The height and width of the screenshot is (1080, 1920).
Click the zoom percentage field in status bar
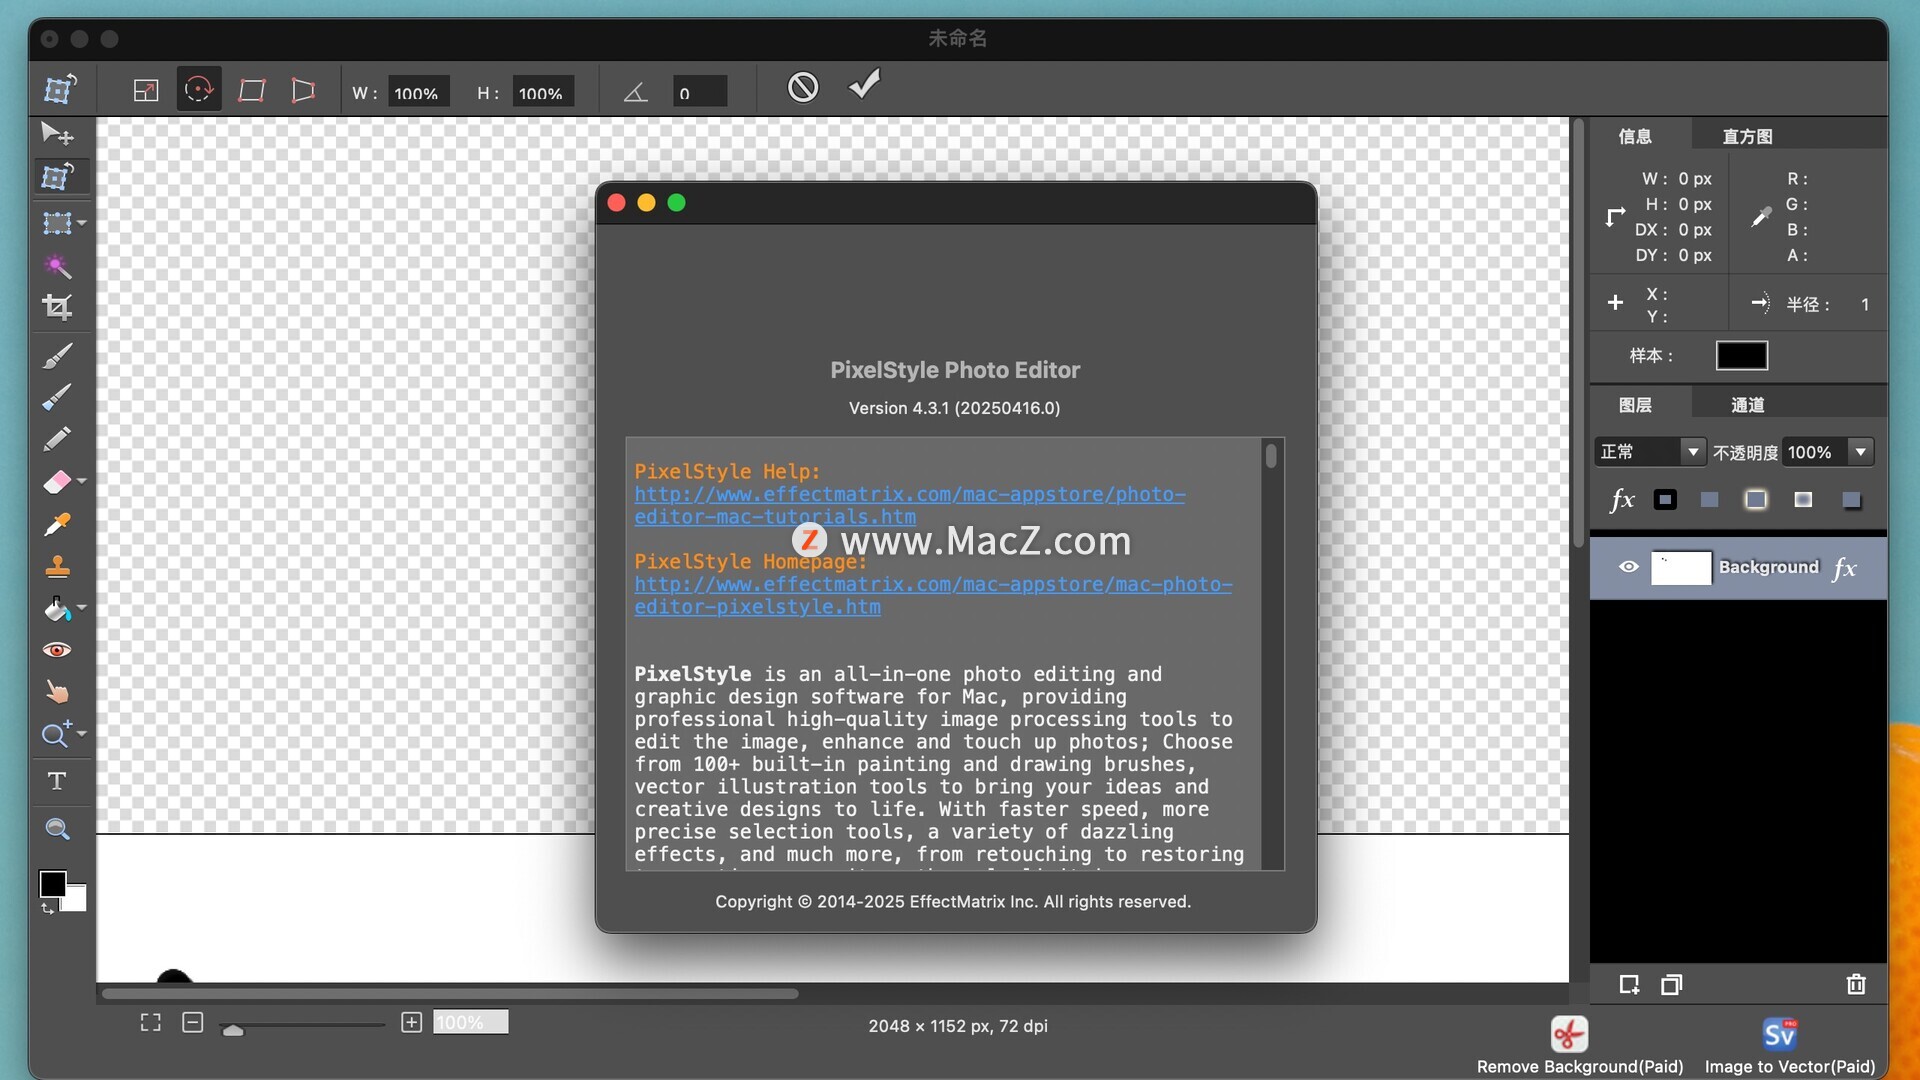click(470, 1022)
